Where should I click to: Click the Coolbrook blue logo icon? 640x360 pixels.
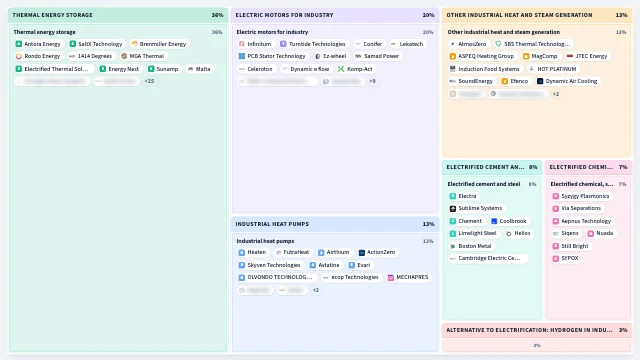494,221
